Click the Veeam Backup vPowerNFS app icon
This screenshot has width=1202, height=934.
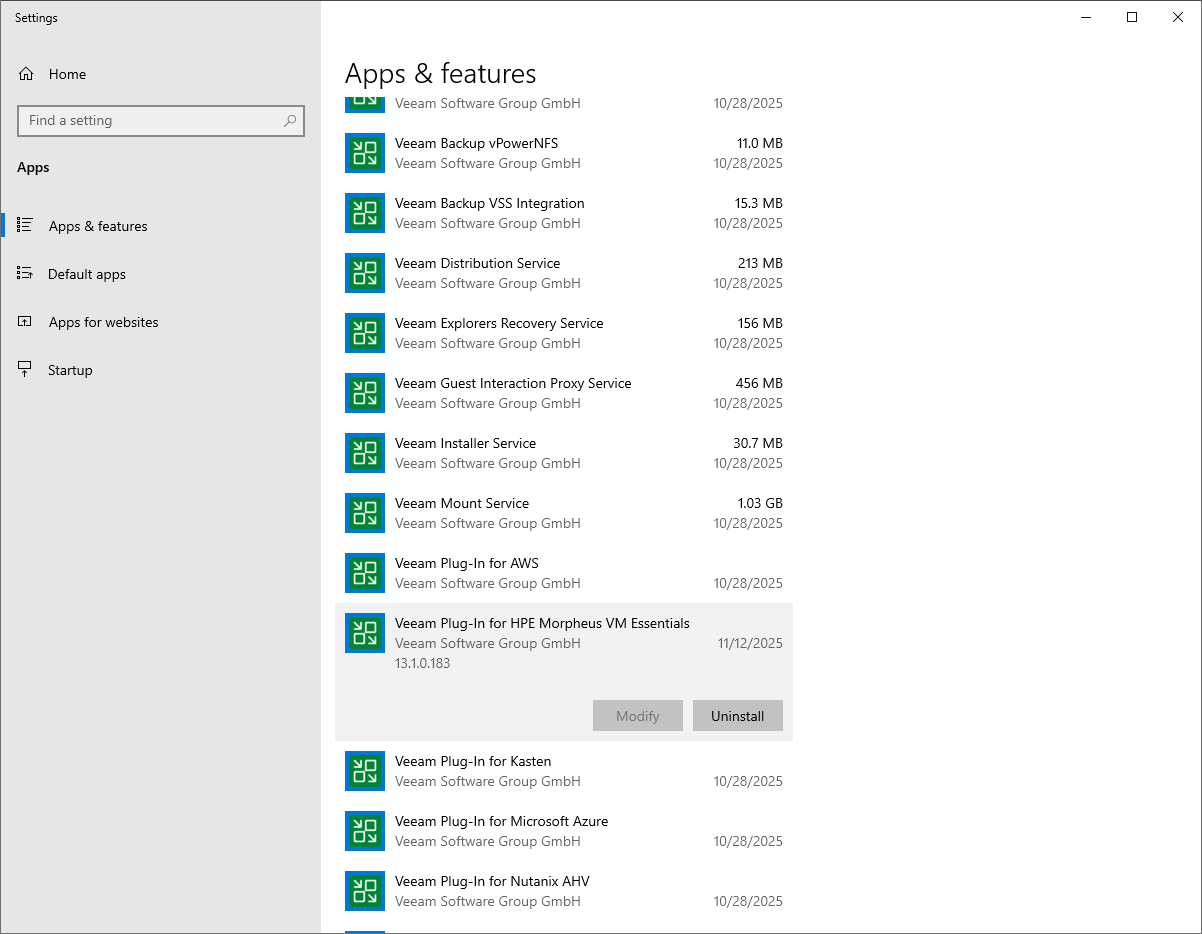click(364, 153)
